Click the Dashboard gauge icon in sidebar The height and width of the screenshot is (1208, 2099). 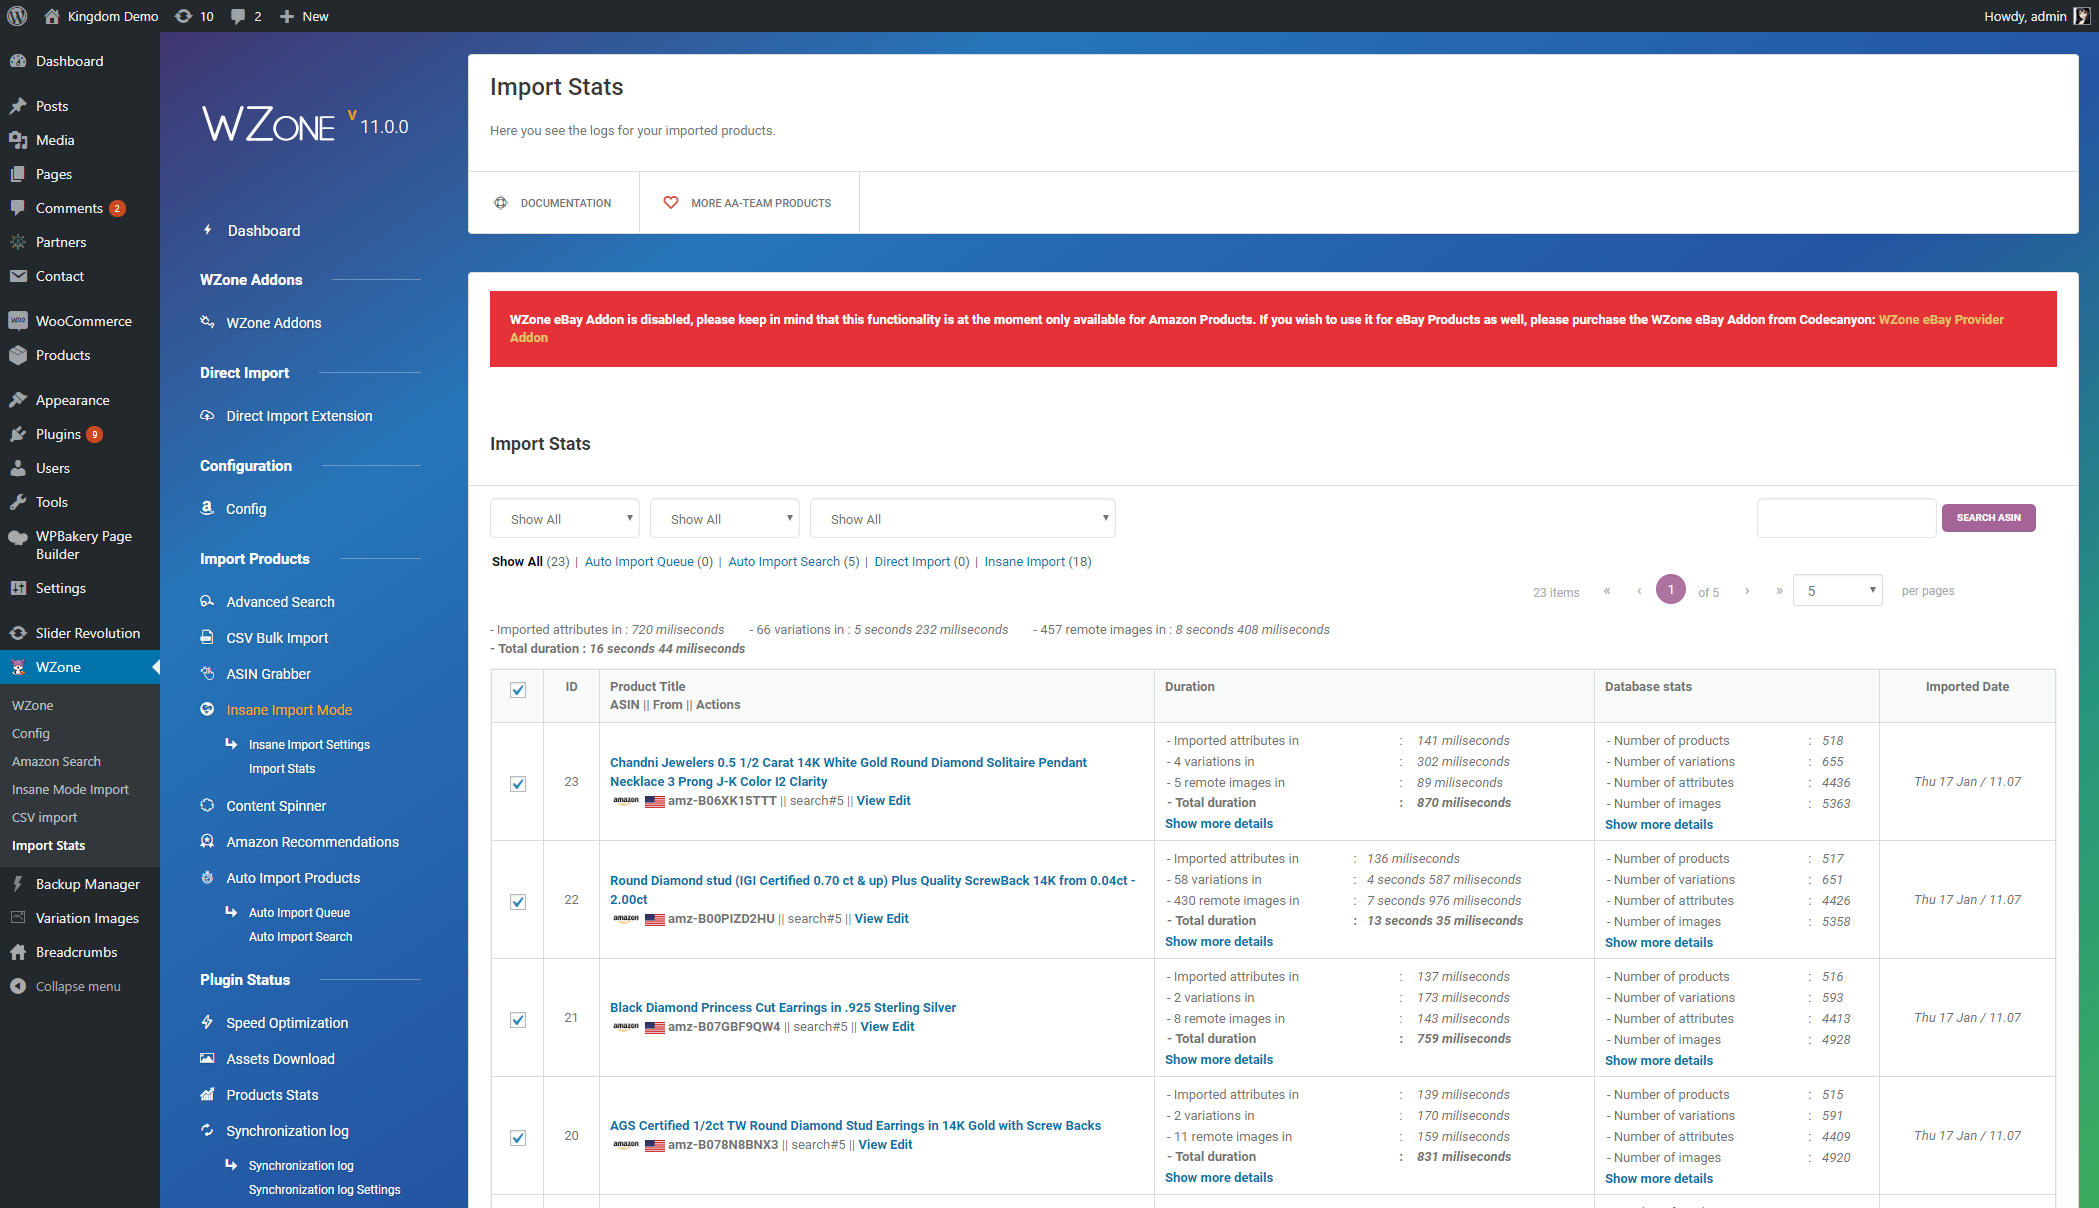tap(18, 61)
